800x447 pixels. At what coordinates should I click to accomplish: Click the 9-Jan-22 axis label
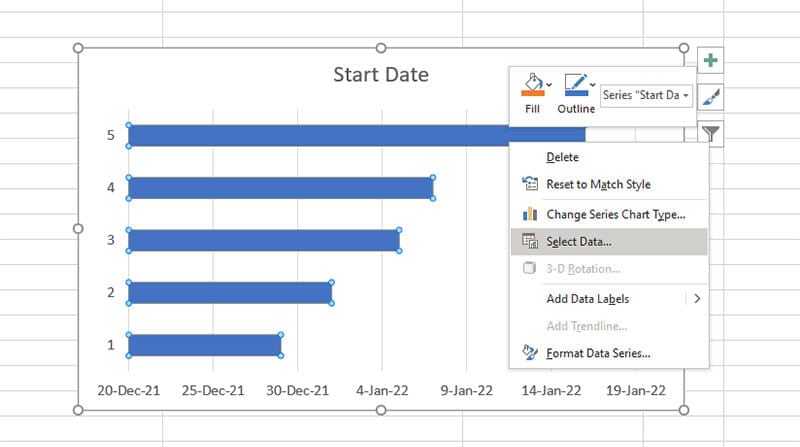(466, 391)
